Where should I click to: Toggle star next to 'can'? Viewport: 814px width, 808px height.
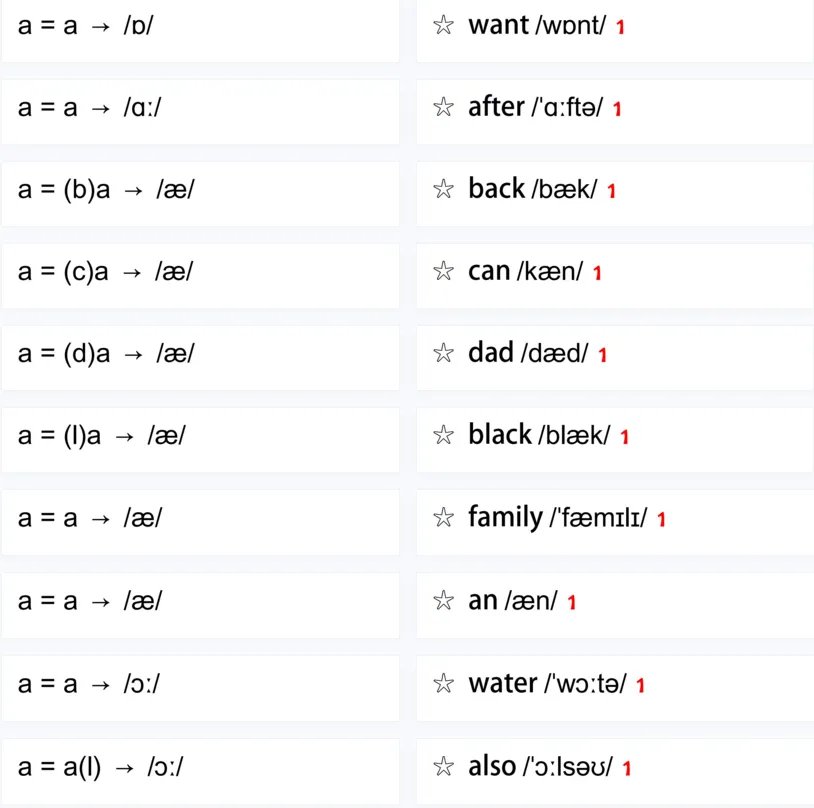click(x=443, y=271)
